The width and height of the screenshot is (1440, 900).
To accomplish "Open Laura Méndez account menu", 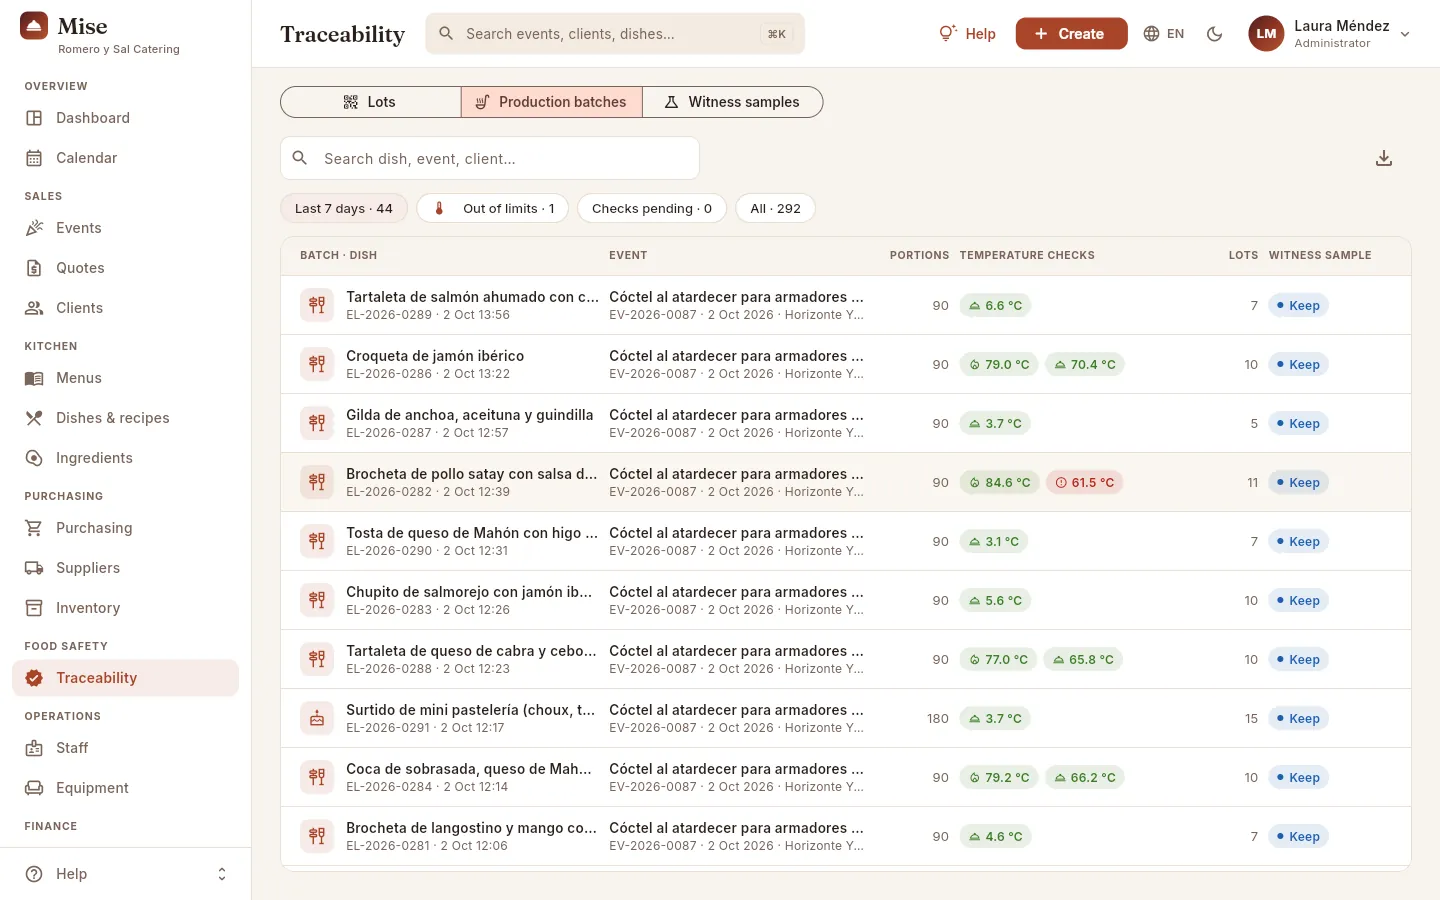I will point(1330,34).
